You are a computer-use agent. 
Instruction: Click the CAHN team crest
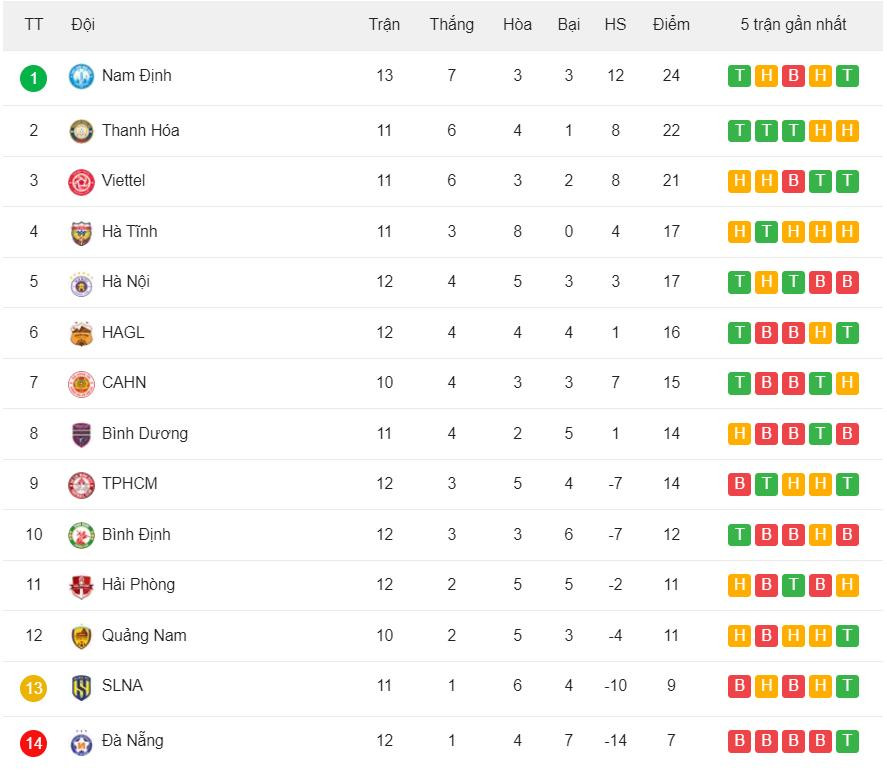pos(81,383)
